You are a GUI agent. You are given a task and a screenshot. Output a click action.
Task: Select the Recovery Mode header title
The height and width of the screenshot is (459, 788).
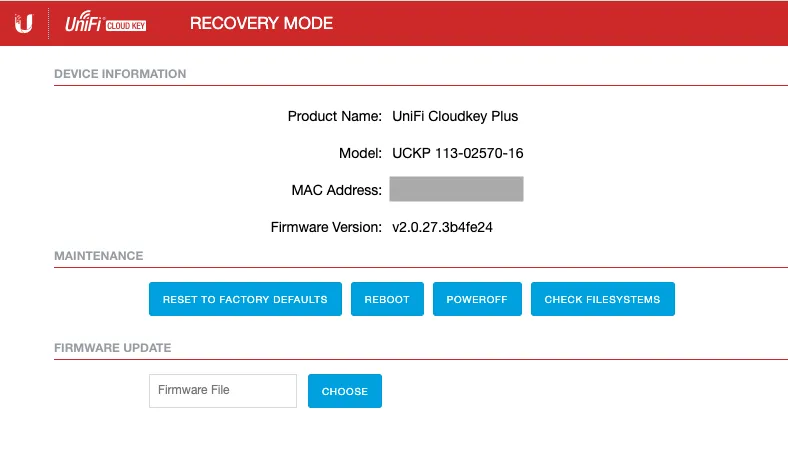click(x=261, y=23)
